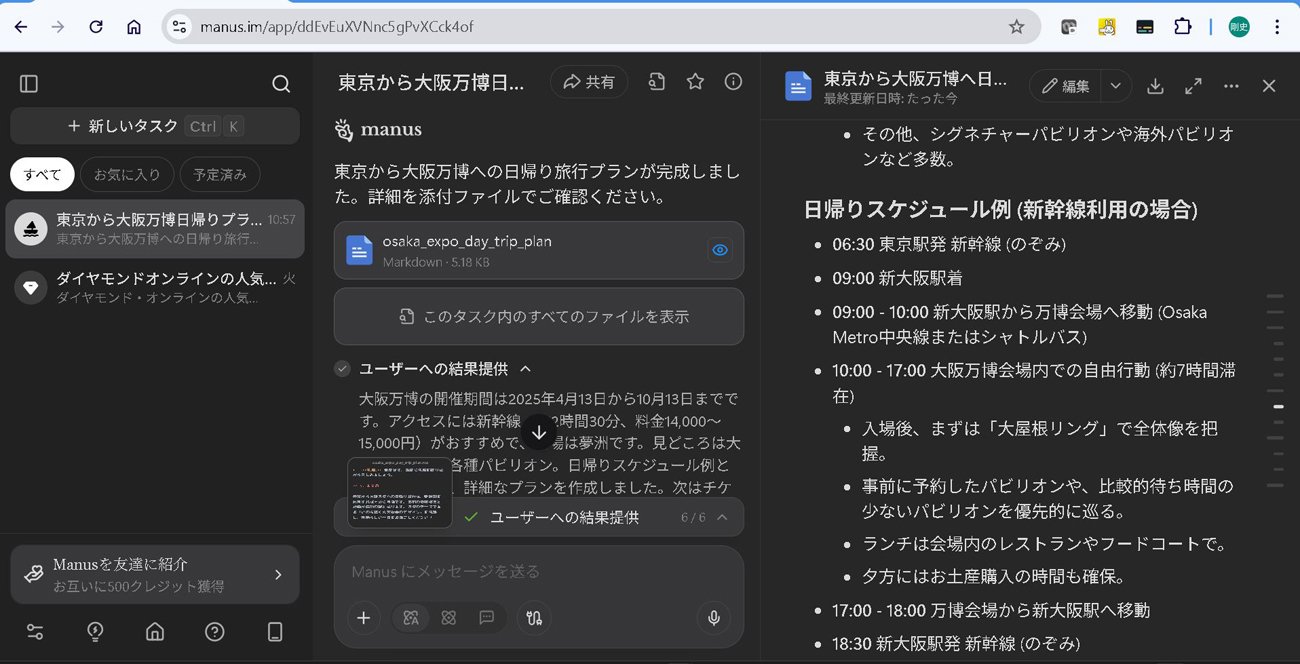Download the document with download icon
The height and width of the screenshot is (664, 1300).
click(x=1155, y=86)
